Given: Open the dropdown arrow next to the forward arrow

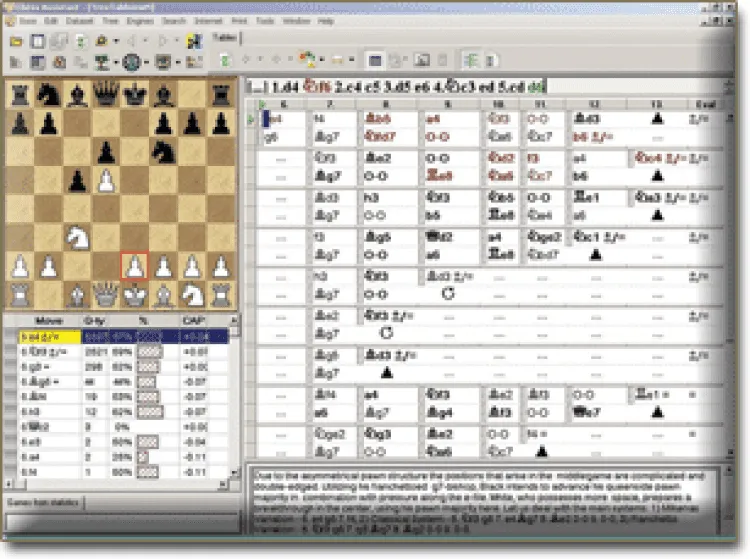Looking at the screenshot, I should point(177,41).
